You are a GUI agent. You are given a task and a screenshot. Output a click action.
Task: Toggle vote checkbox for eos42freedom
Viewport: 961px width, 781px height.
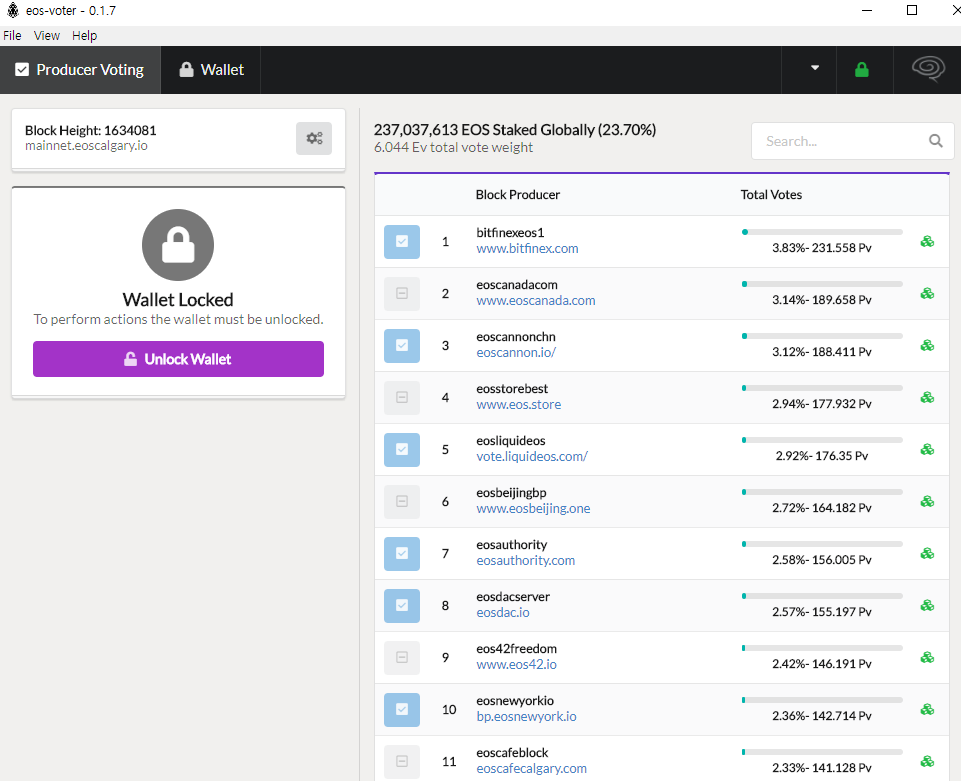click(402, 658)
